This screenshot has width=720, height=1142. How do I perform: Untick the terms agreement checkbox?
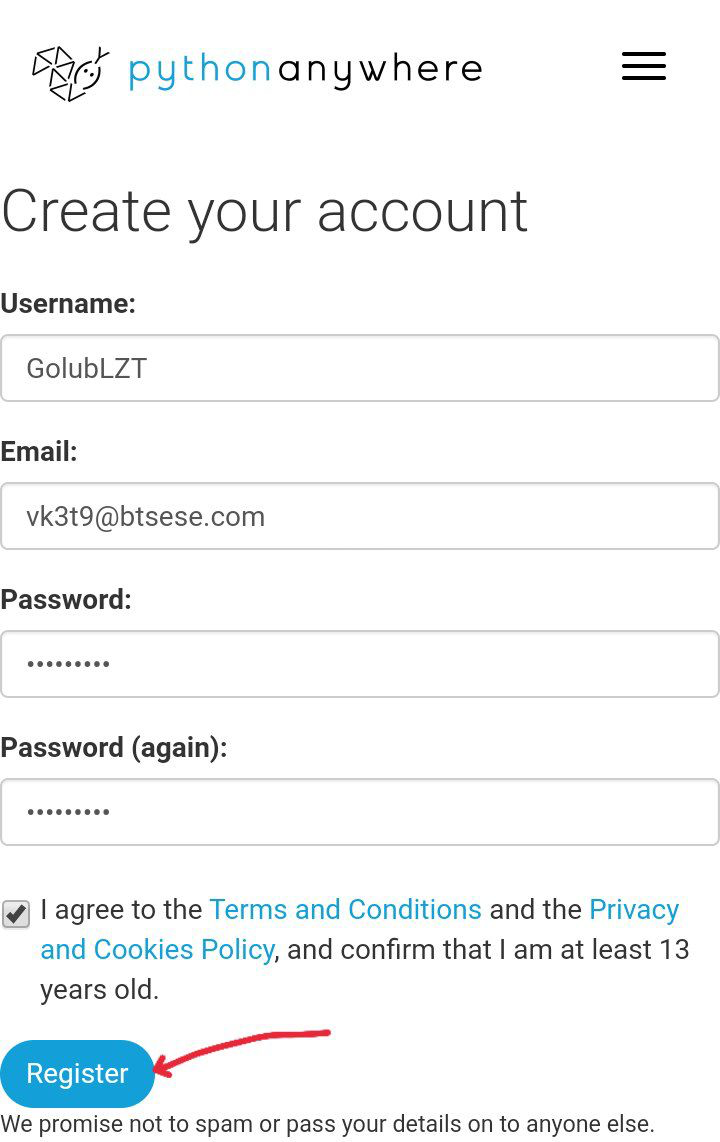click(x=16, y=913)
